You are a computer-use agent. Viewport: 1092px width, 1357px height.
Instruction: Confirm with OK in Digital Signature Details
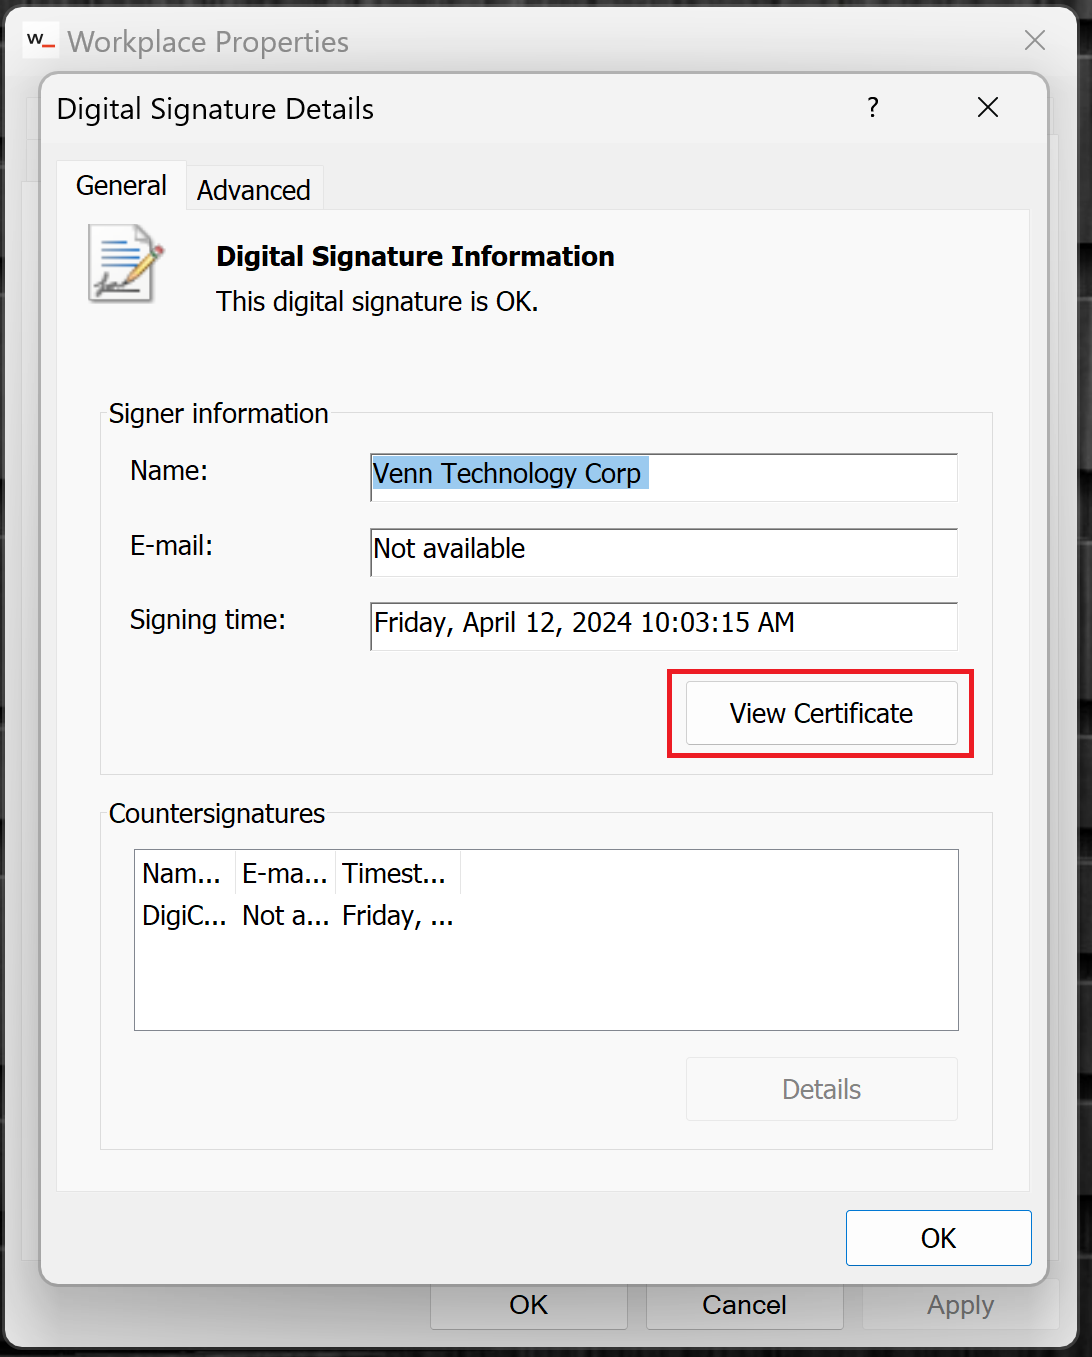point(938,1238)
